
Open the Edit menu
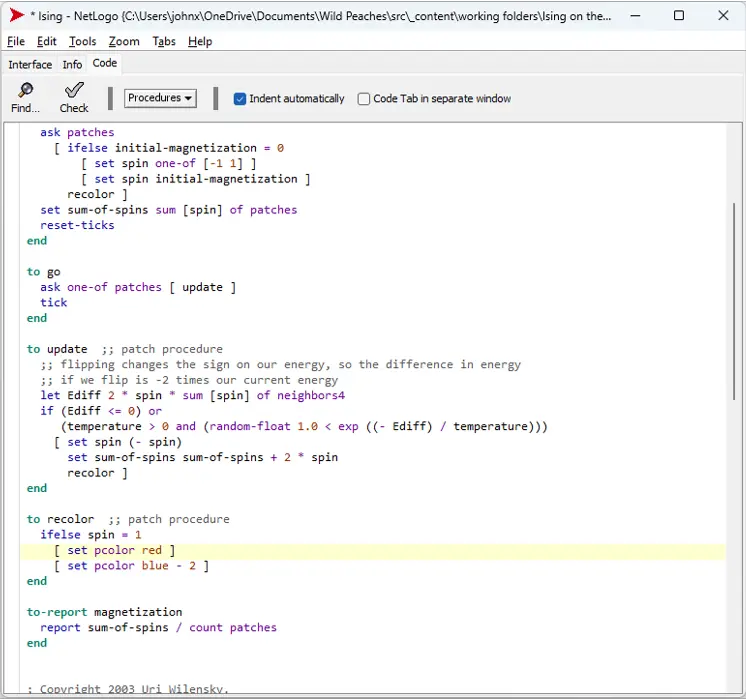(x=47, y=41)
